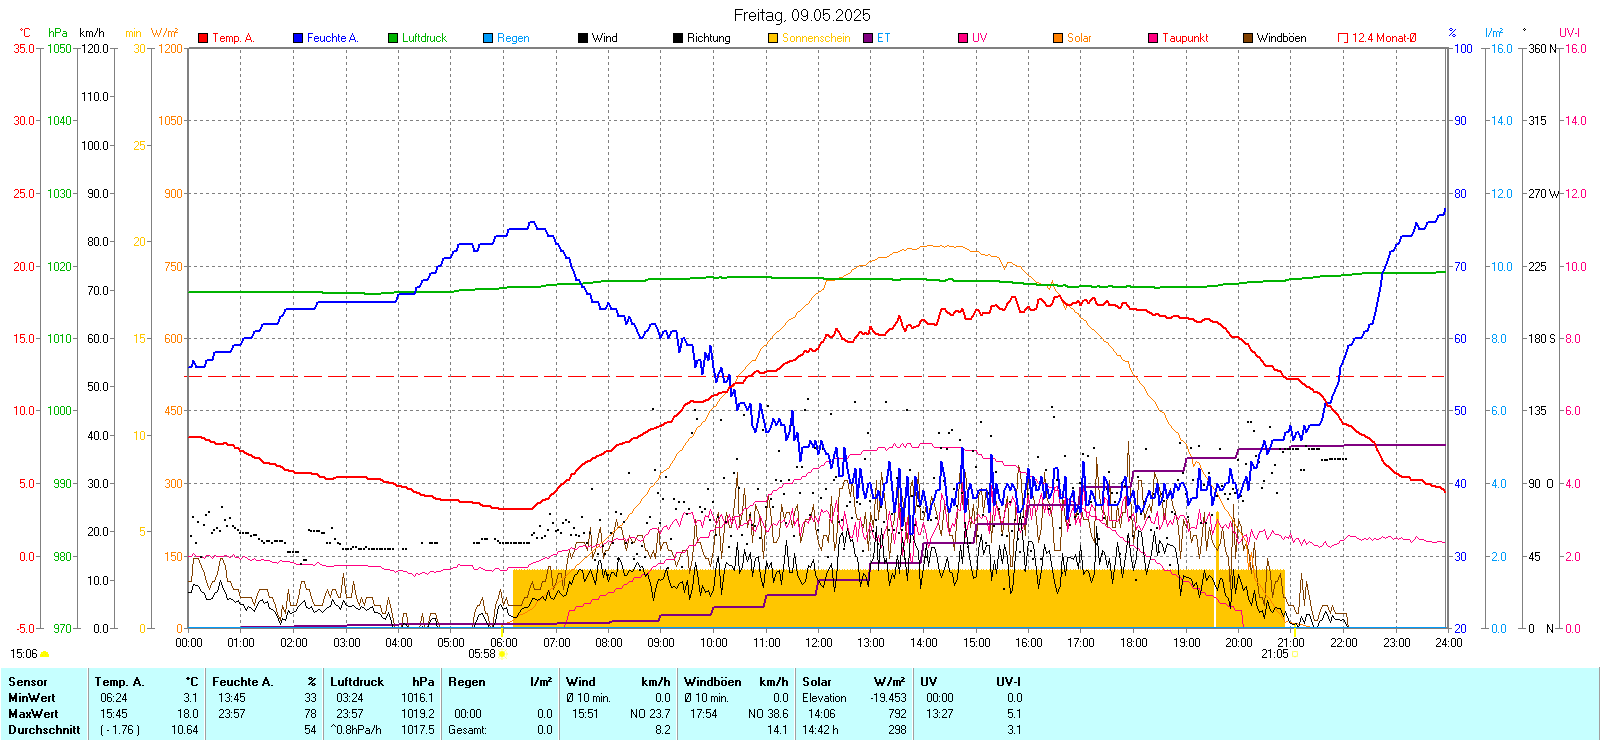1600x740 pixels.
Task: Click the blue Feuchte A. legend square
Action: [x=298, y=38]
